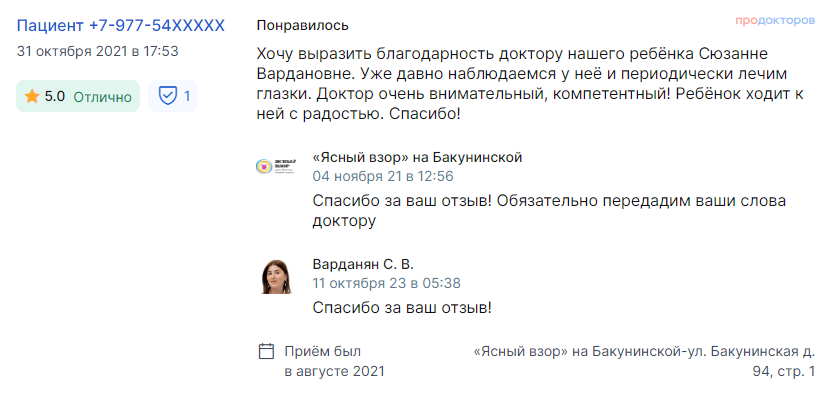Image resolution: width=825 pixels, height=397 pixels.
Task: Click the gold star rating icon
Action: (x=32, y=96)
